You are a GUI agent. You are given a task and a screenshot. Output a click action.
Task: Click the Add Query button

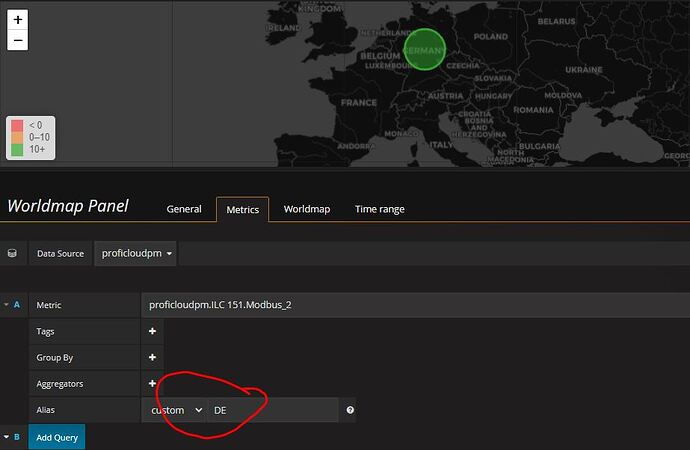[57, 437]
